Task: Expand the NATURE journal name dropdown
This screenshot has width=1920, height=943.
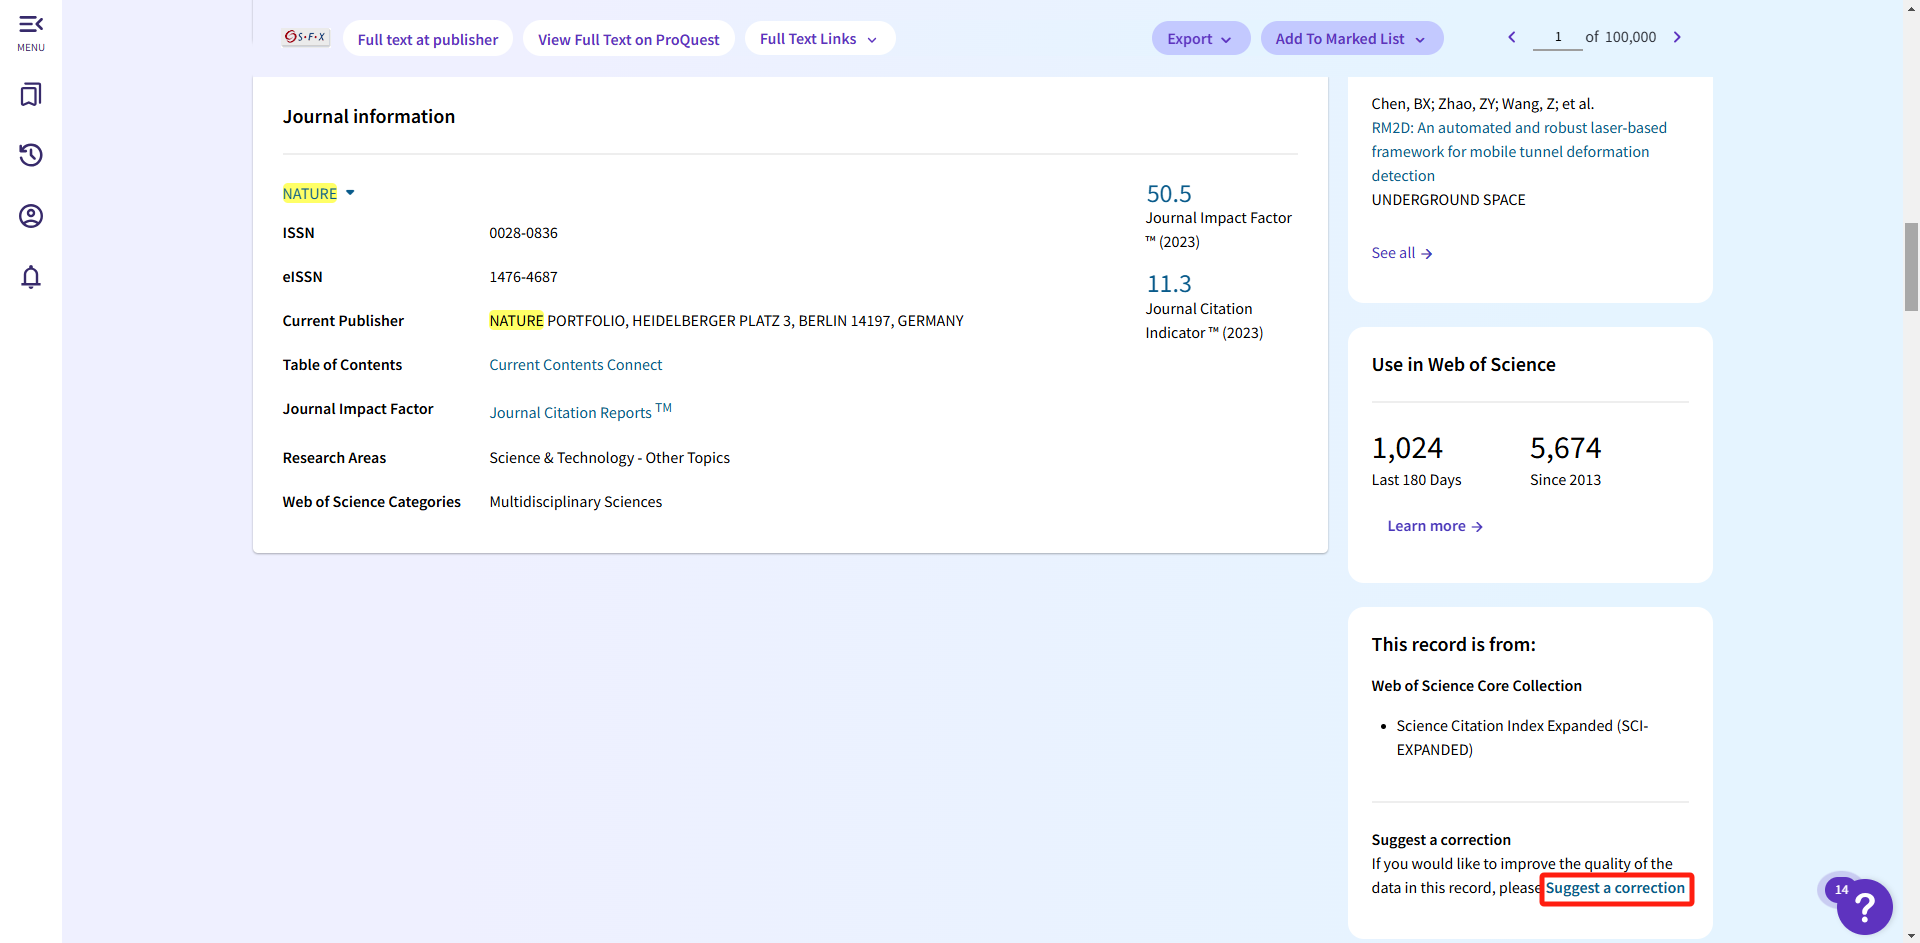Action: [x=350, y=193]
